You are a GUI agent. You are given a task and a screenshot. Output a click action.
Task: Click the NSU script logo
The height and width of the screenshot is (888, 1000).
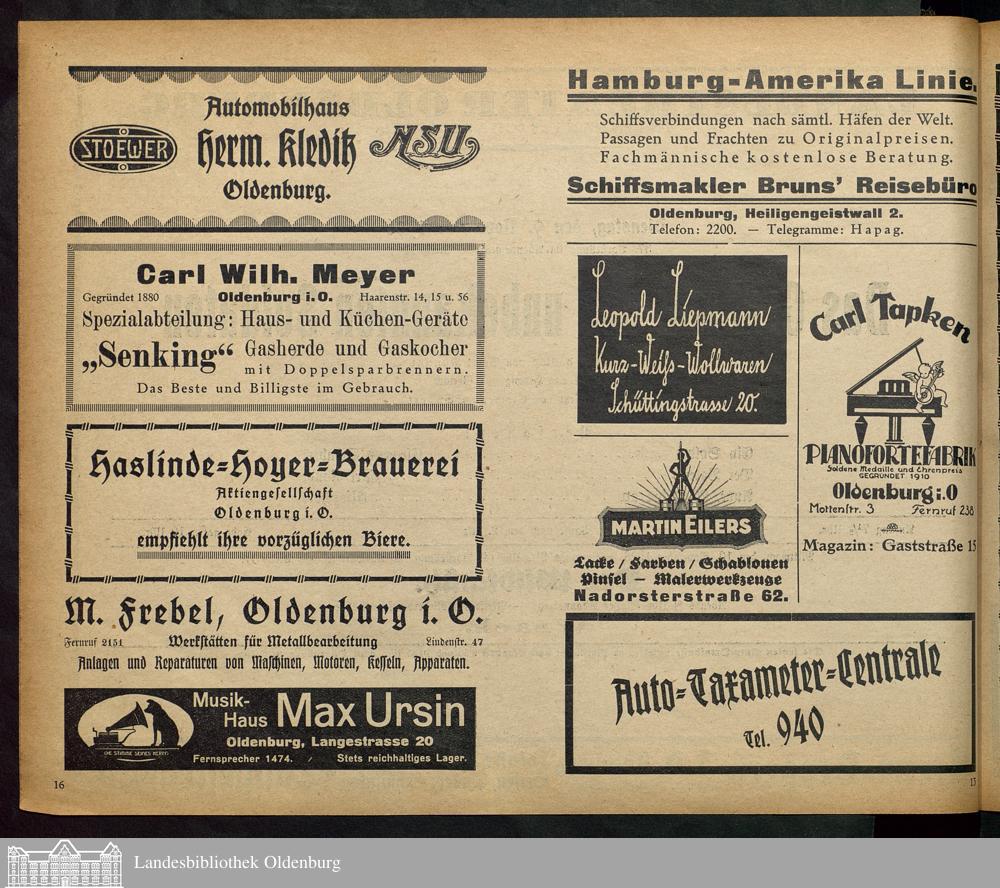pyautogui.click(x=424, y=148)
